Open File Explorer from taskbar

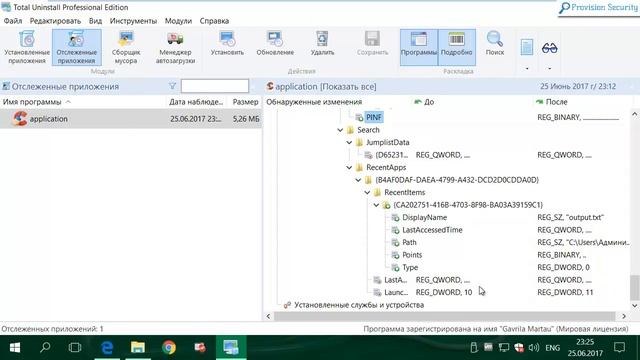point(138,347)
